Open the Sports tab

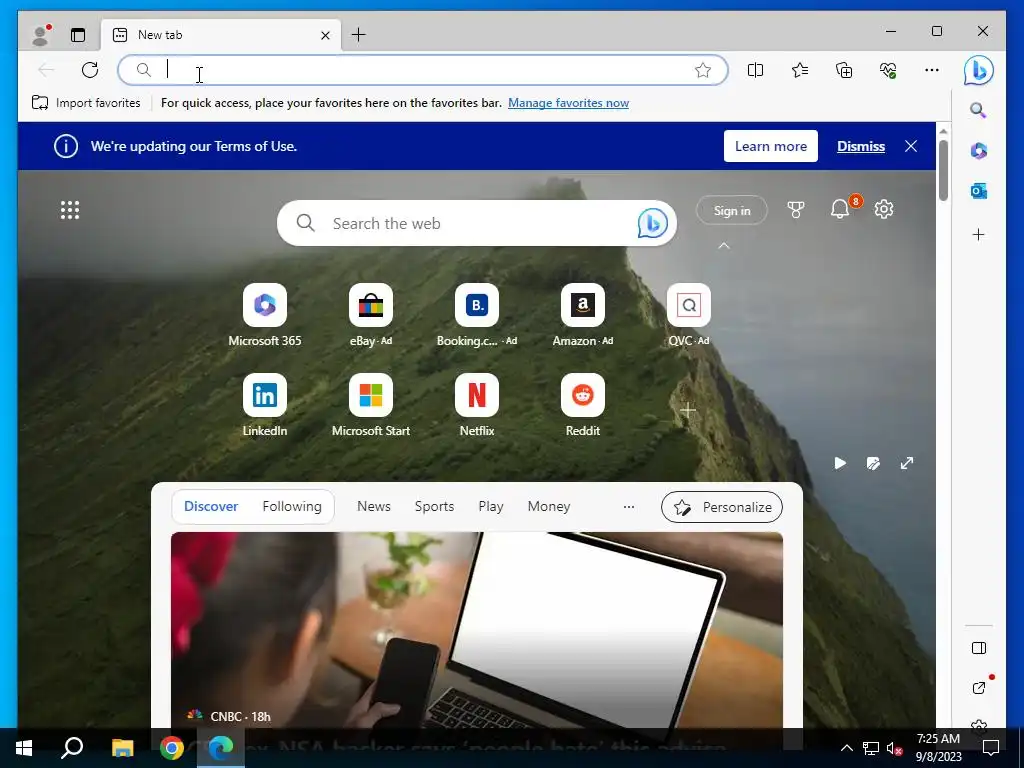[x=434, y=506]
